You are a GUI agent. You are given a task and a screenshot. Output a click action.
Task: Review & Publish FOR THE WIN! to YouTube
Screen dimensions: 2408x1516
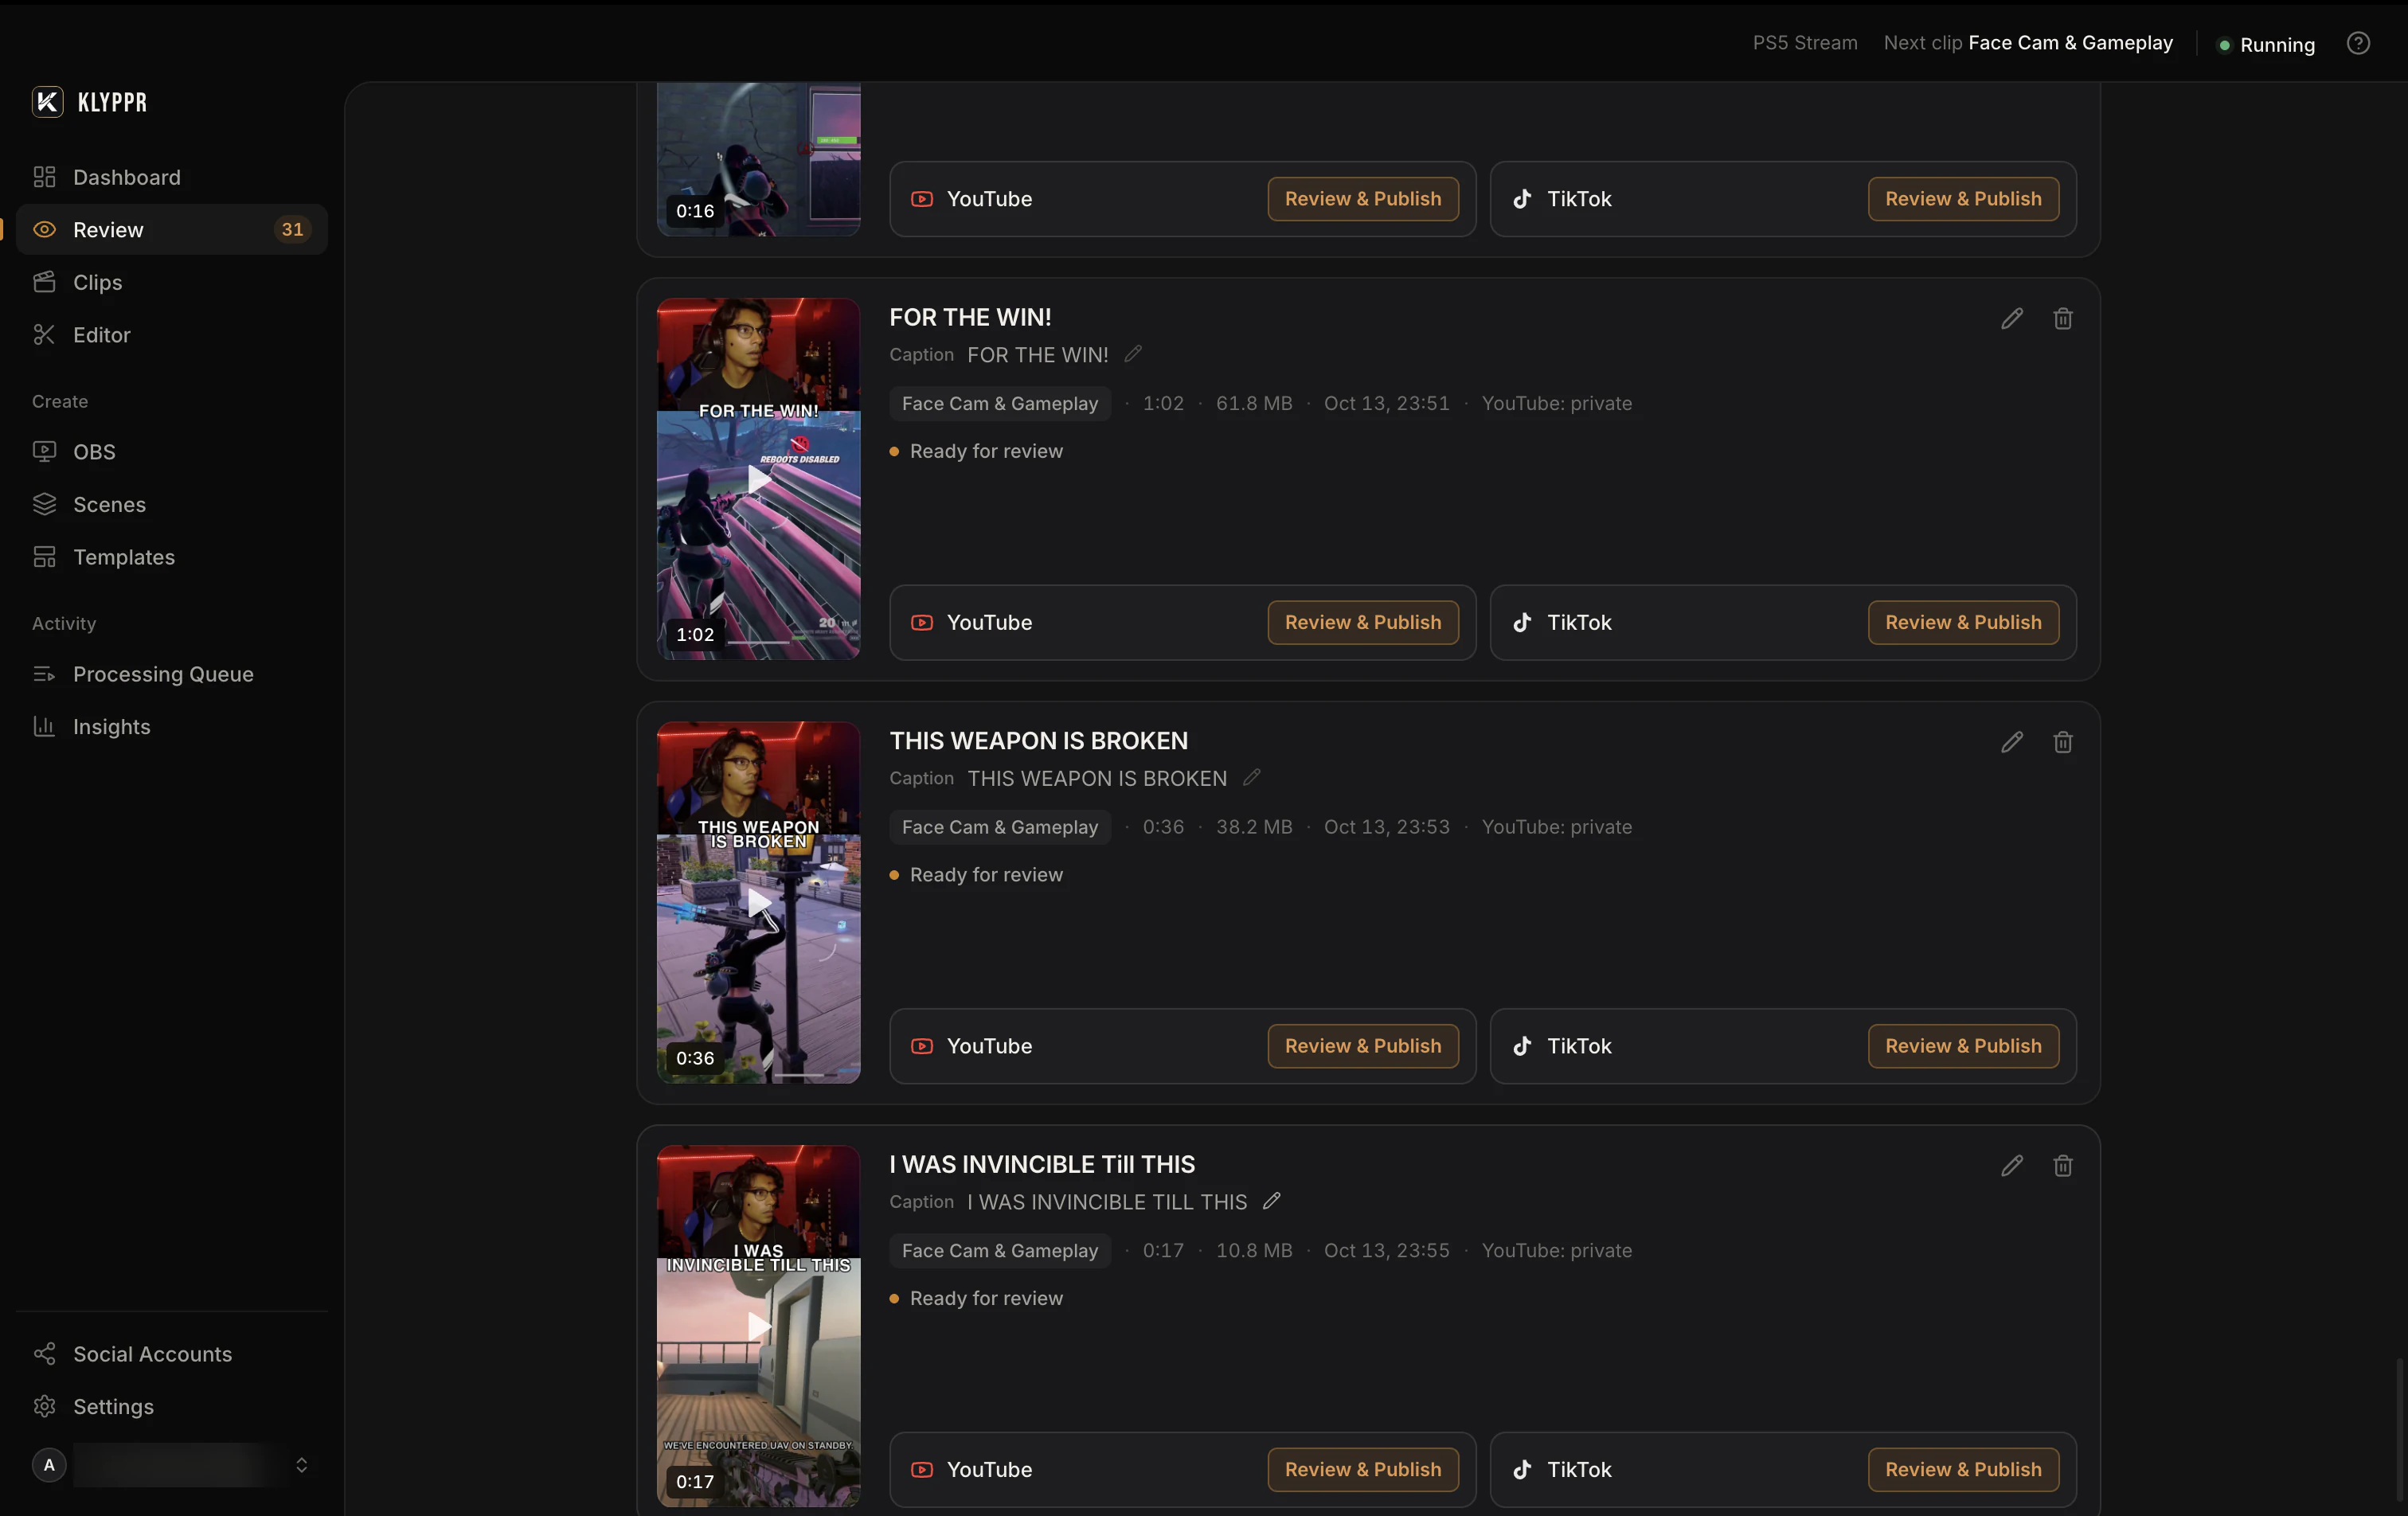tap(1363, 622)
